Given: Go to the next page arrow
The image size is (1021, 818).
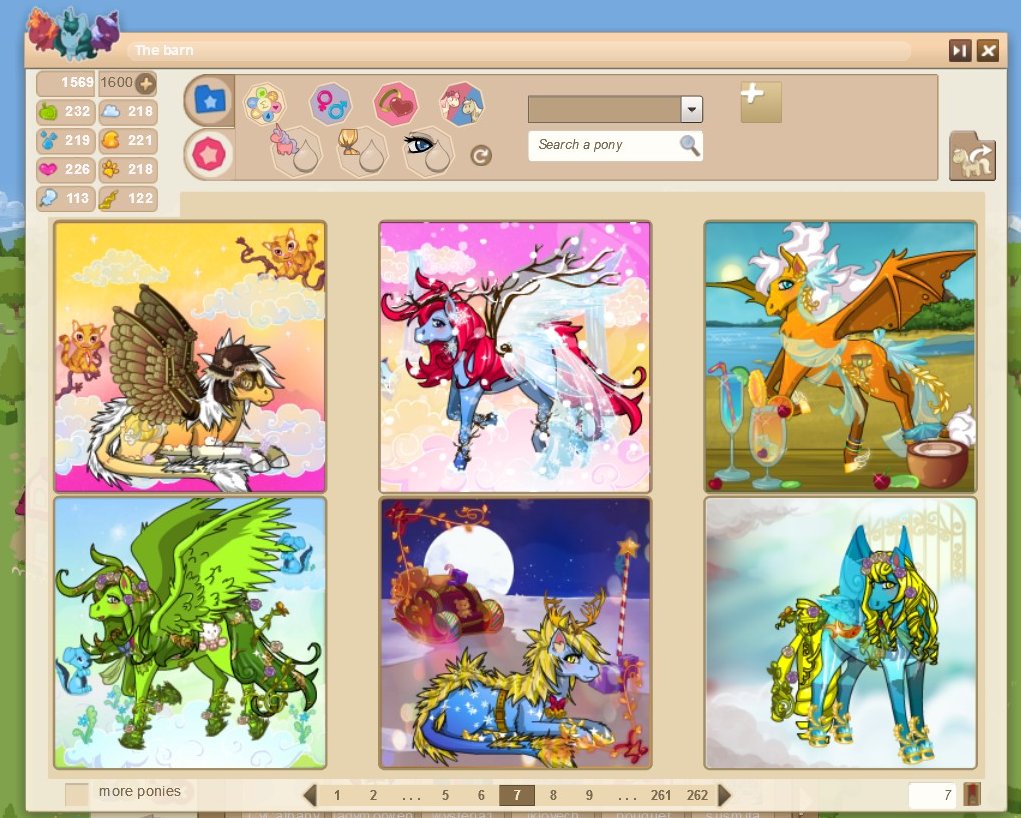Looking at the screenshot, I should (725, 795).
